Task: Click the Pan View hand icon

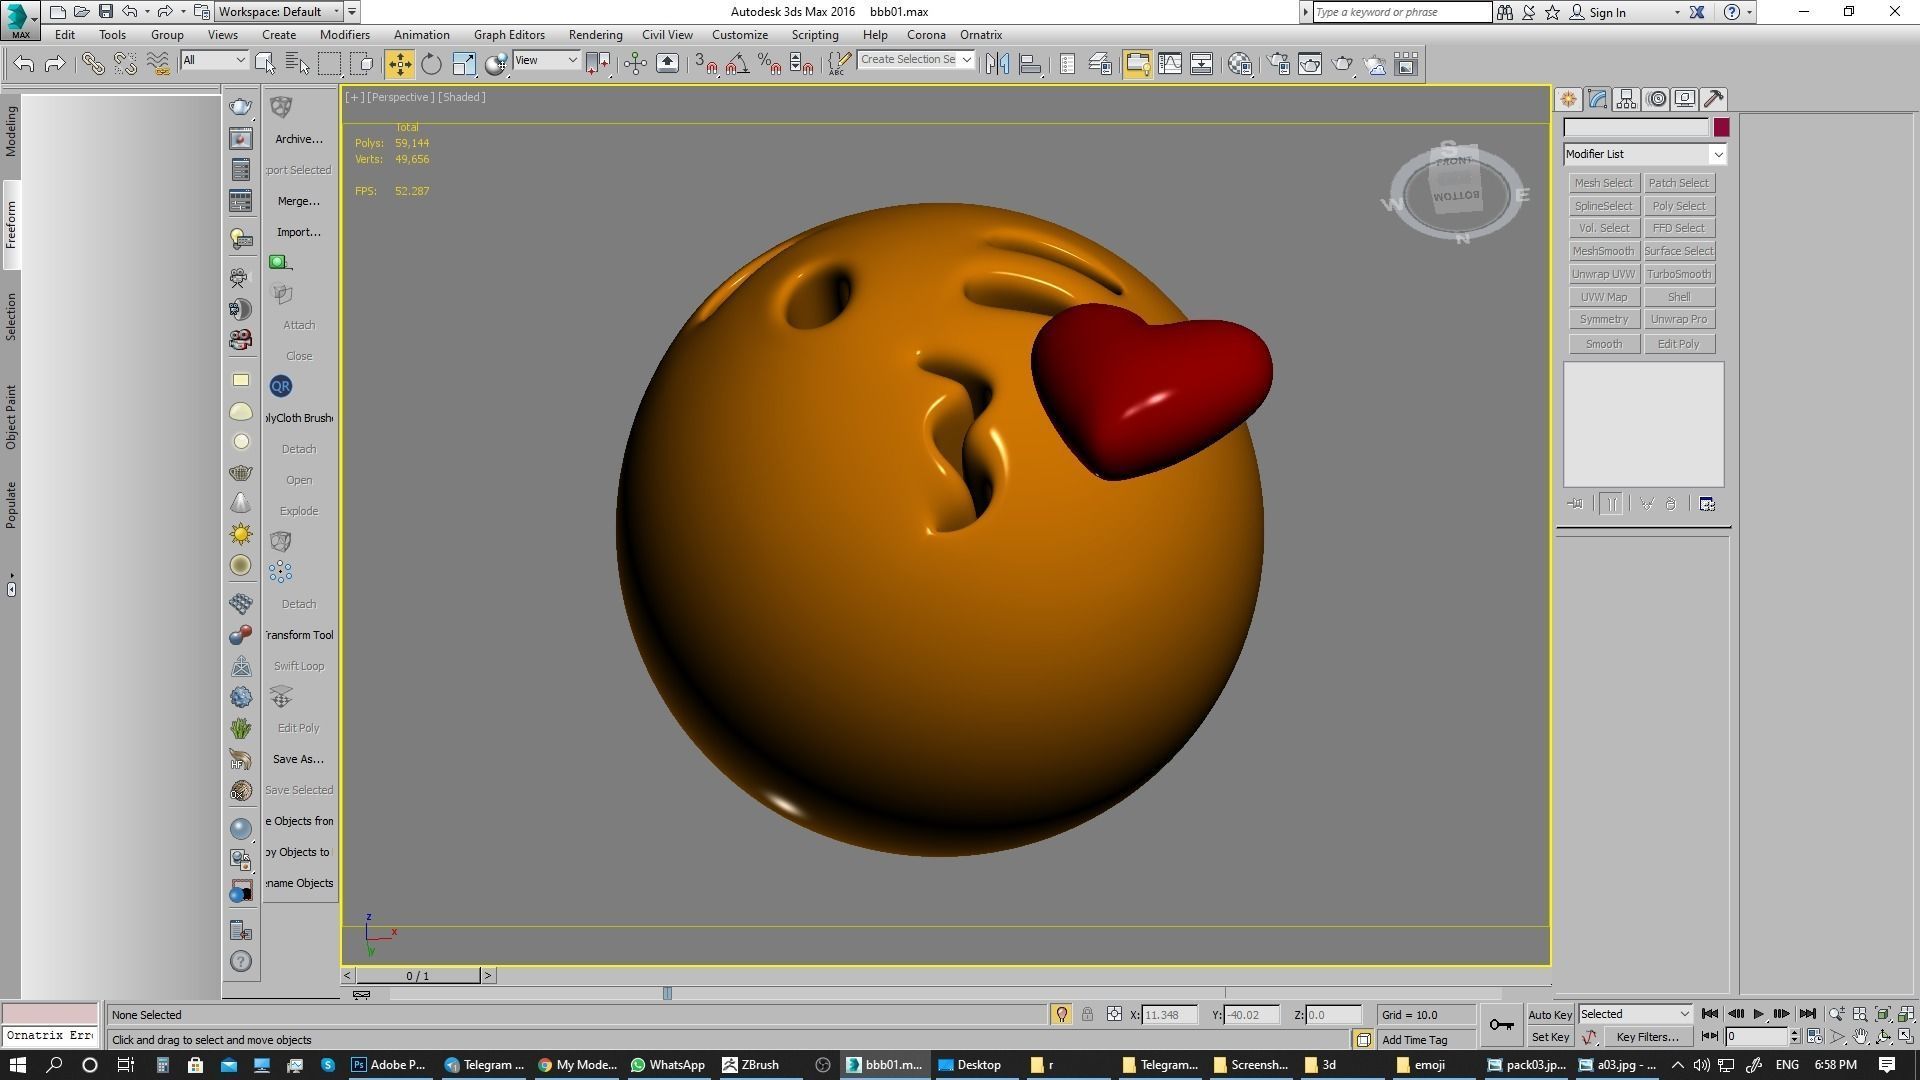Action: pos(1860,1037)
